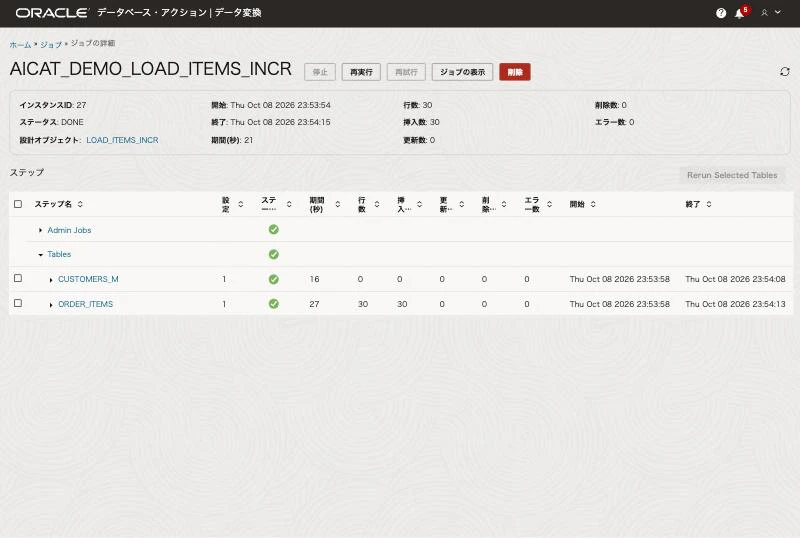Click インスタンスID: 27 text
Screen dimensions: 800x538
click(x=53, y=105)
